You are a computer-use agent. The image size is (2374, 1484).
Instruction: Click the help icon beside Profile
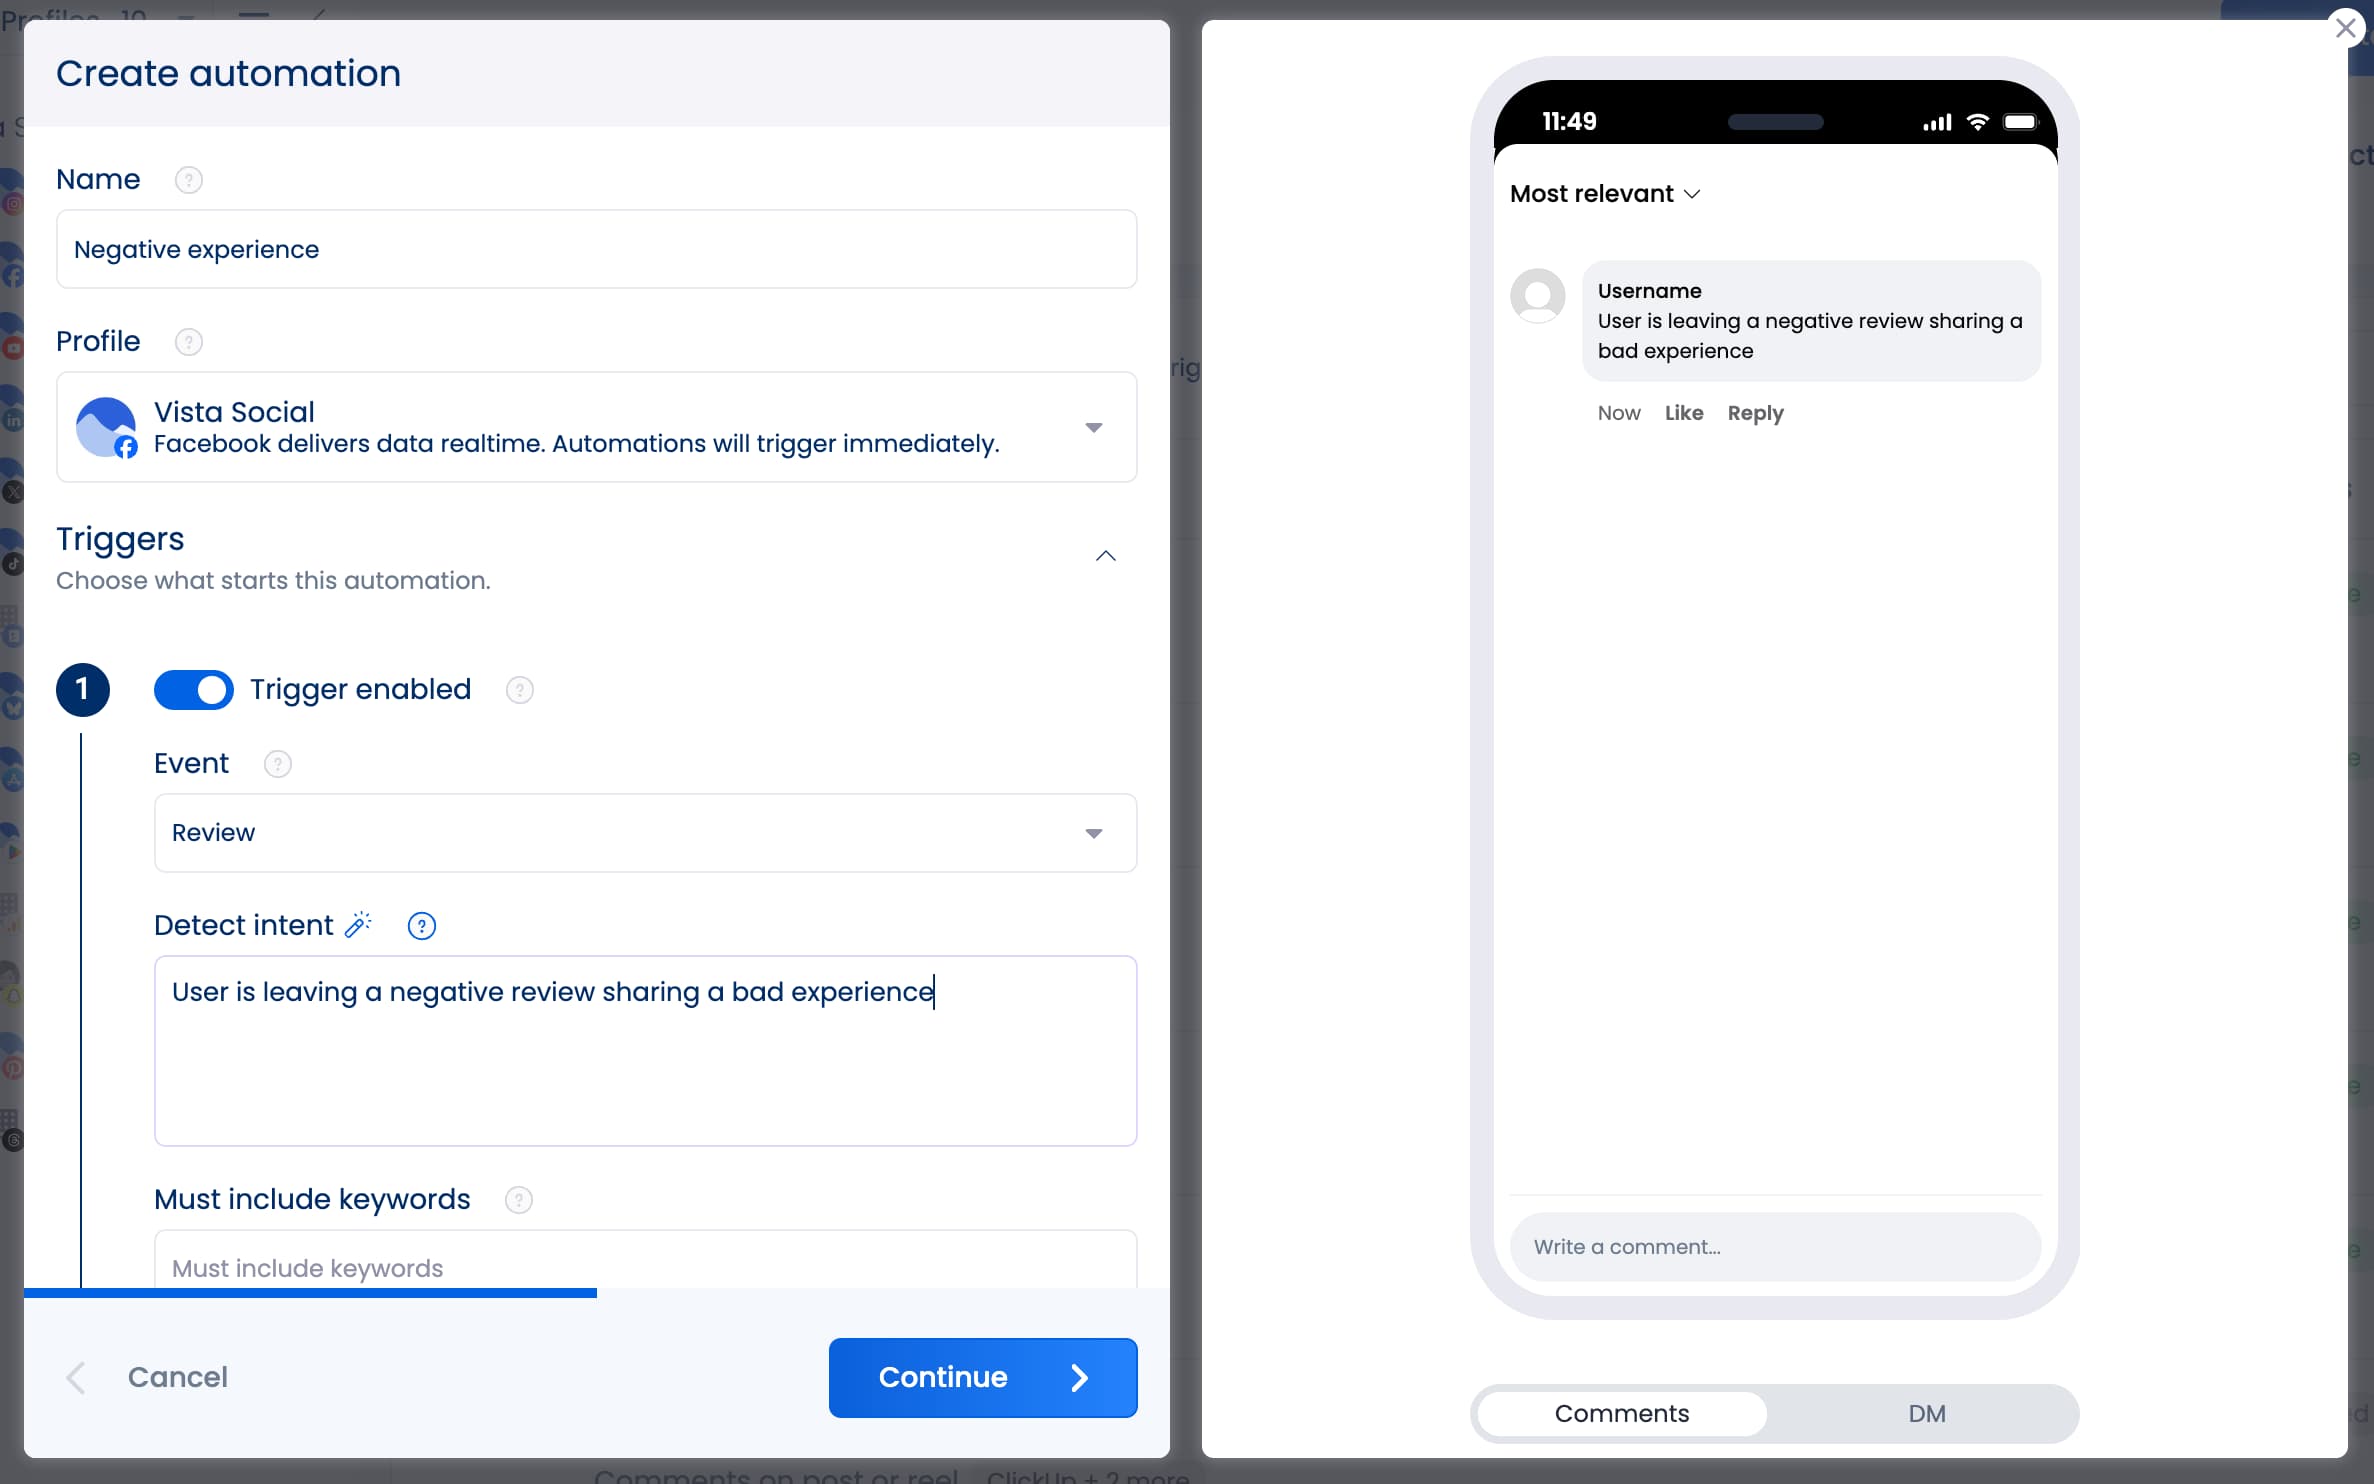[x=189, y=341]
